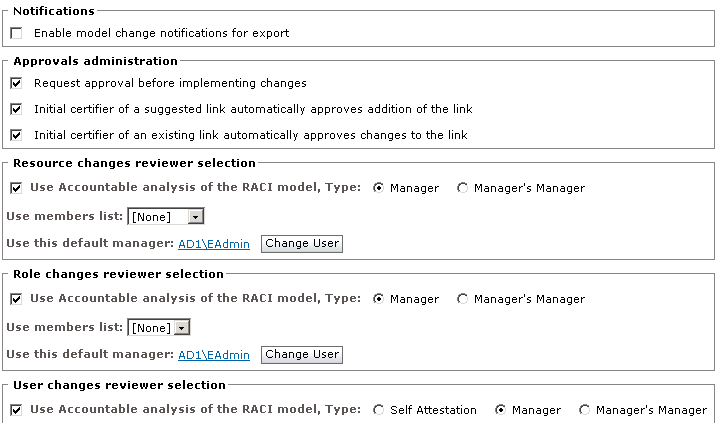The image size is (717, 423).
Task: Select Manager radio for User changes reviewer
Action: [x=500, y=409]
